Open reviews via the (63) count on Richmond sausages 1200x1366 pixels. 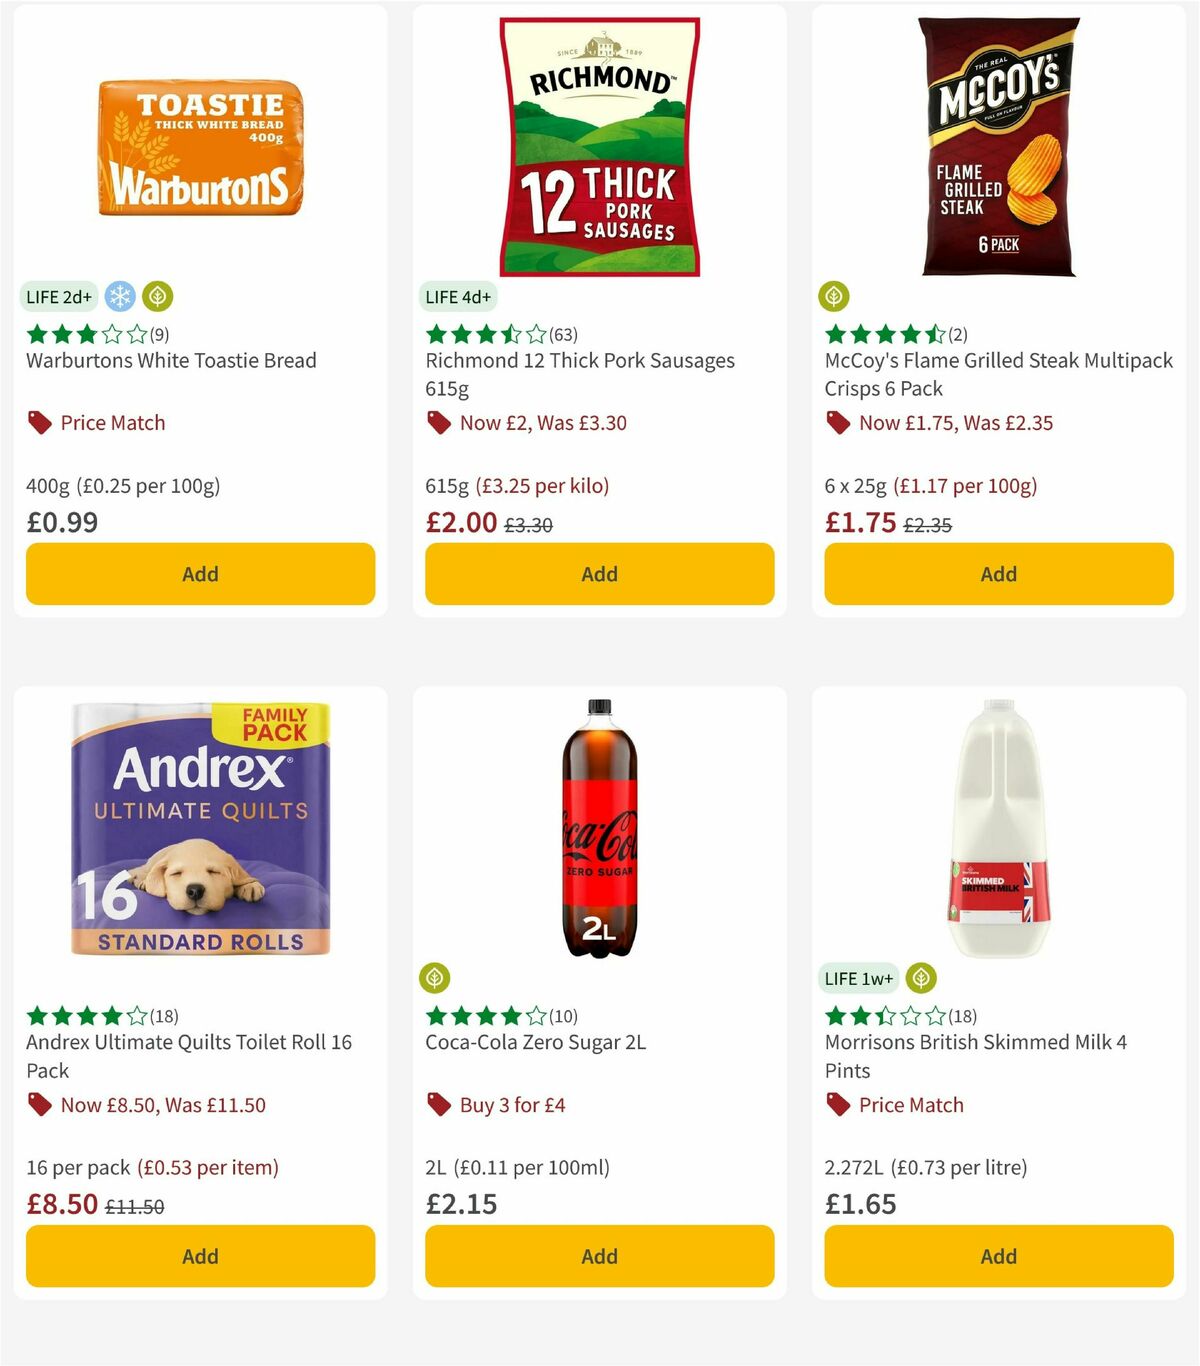(564, 335)
